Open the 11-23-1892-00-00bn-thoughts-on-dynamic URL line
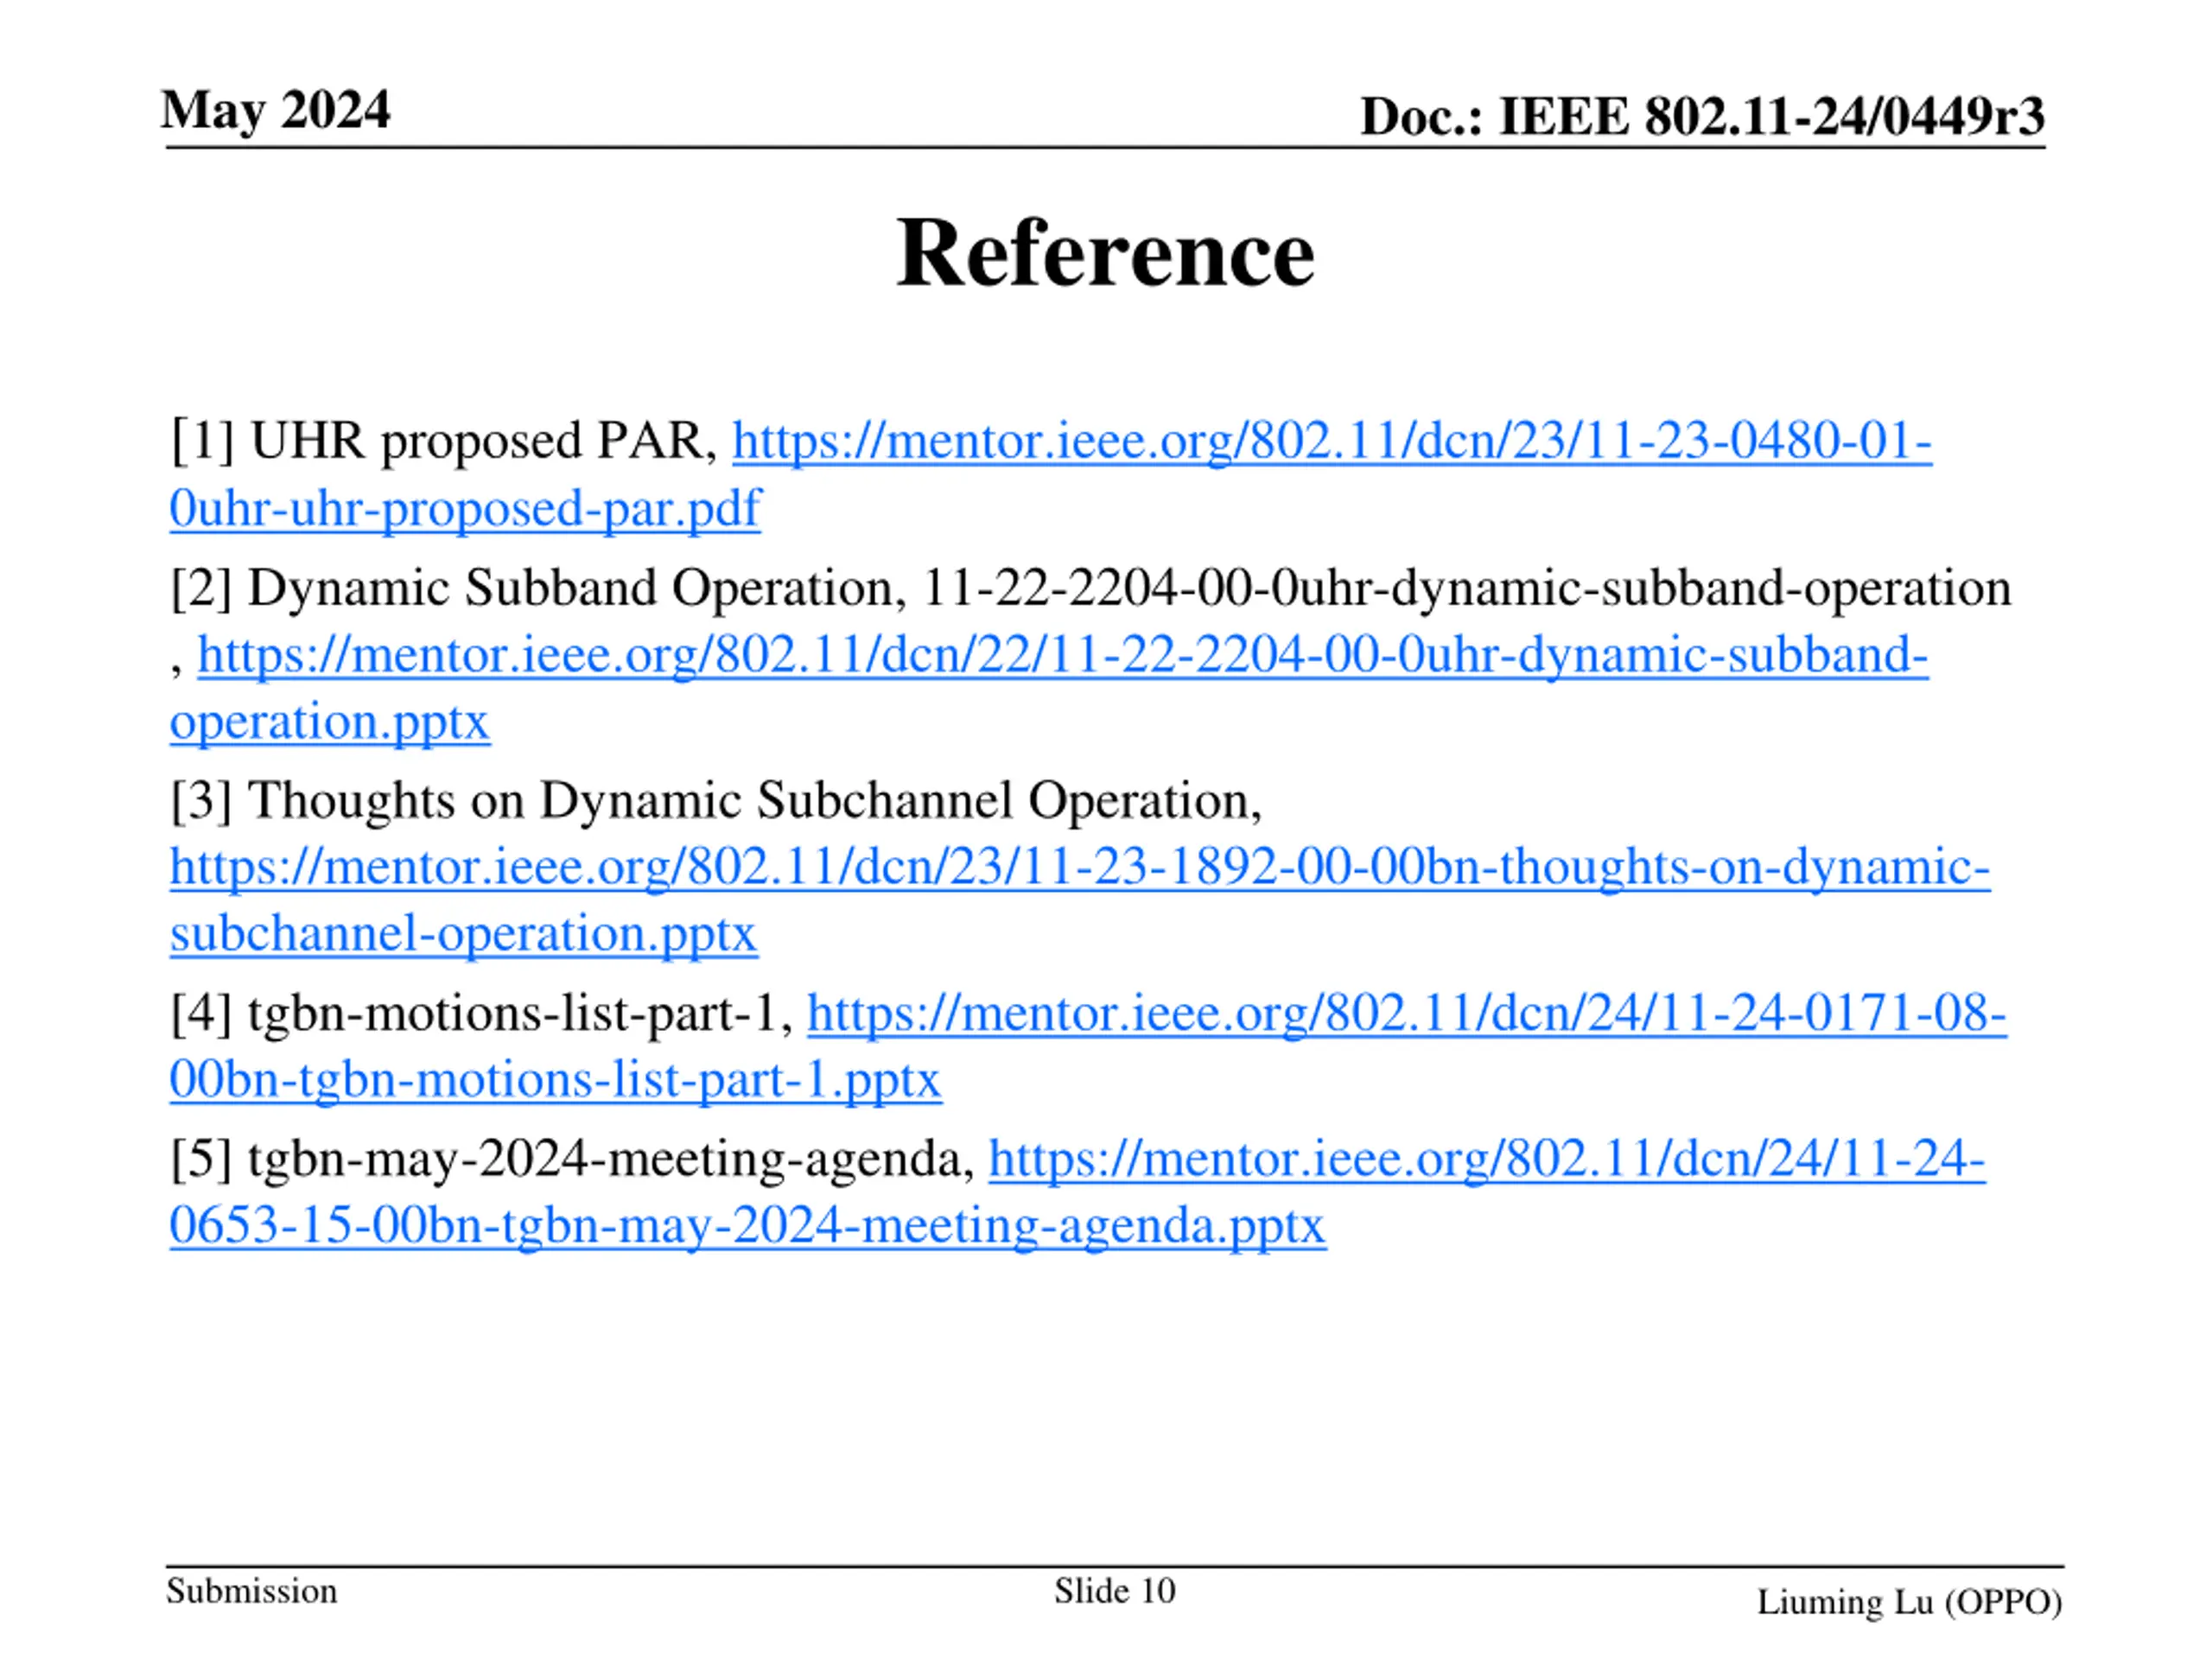Viewport: 2212px width, 1659px height. coord(1079,867)
